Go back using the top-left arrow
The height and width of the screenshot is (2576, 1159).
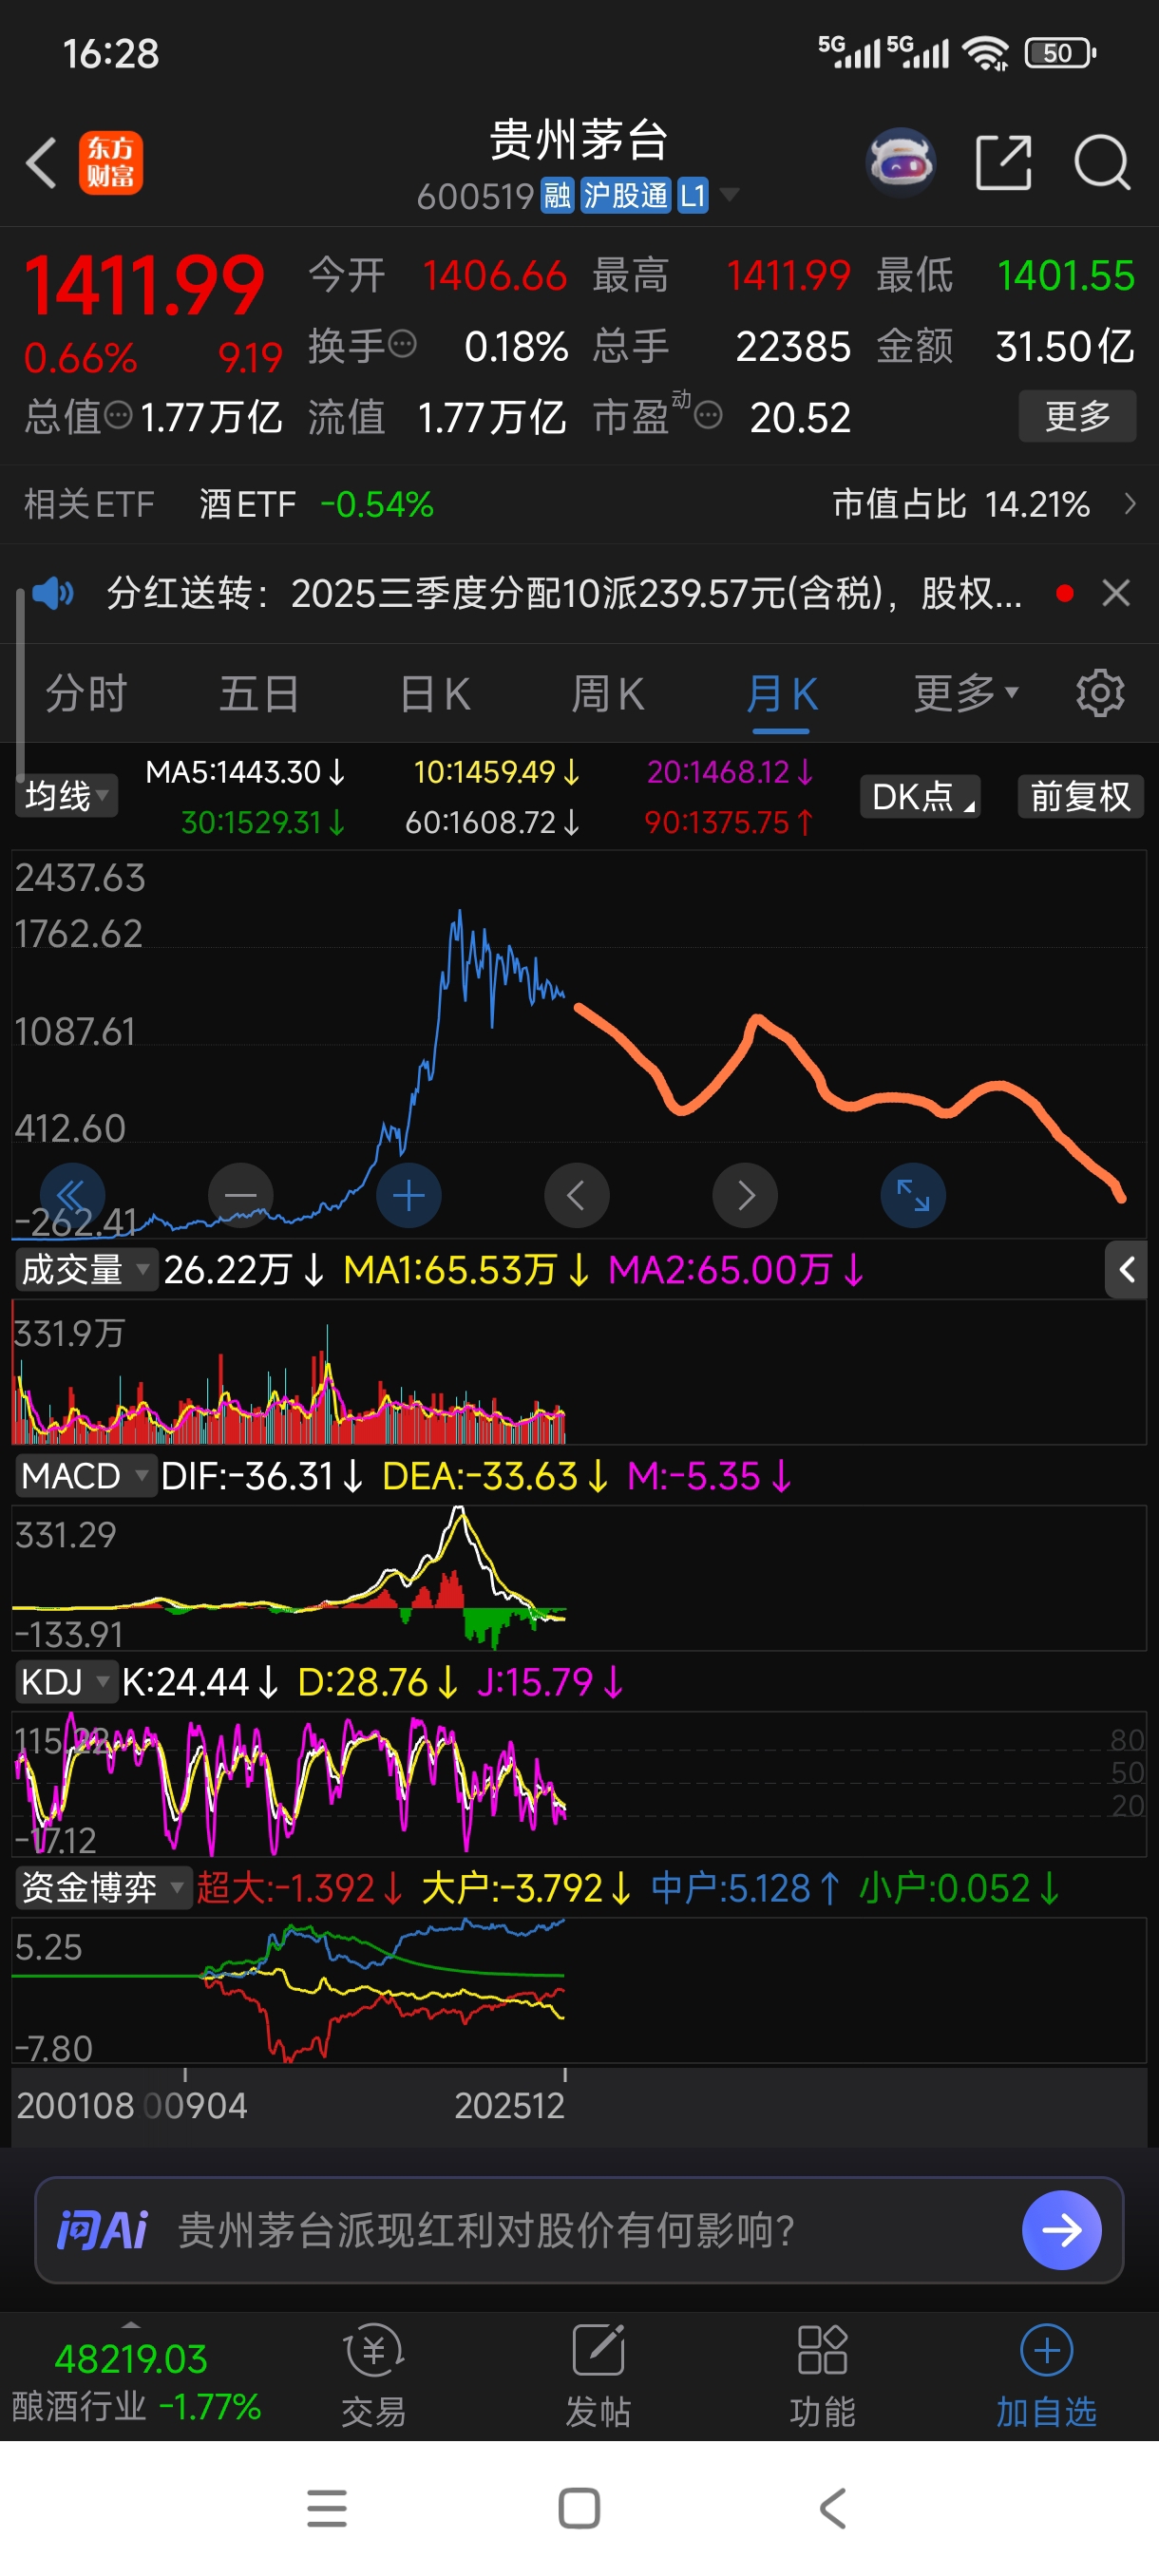point(41,162)
